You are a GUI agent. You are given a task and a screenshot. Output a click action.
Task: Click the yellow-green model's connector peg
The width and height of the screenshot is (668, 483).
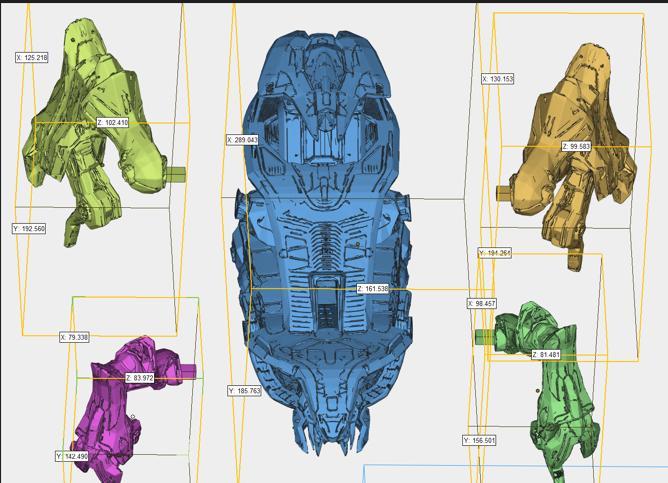(176, 174)
